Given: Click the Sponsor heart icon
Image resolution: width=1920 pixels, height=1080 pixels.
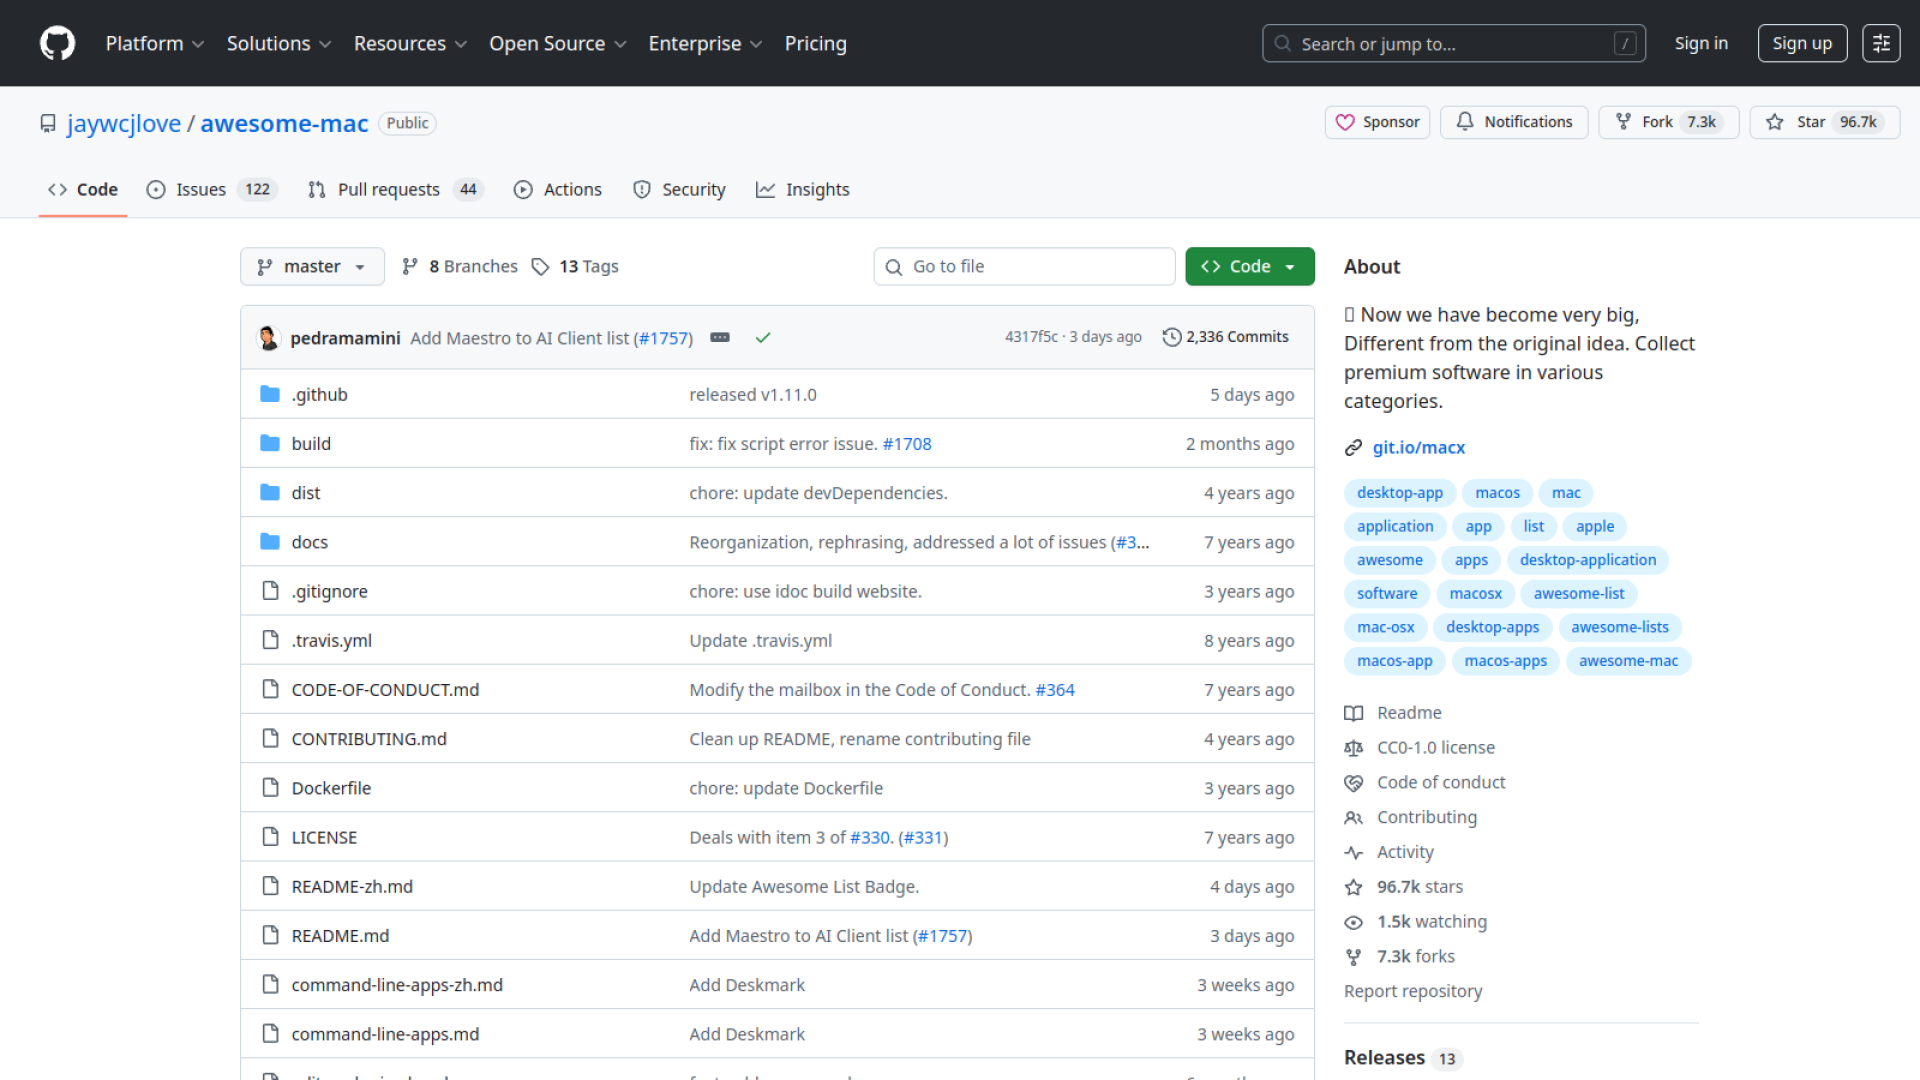Looking at the screenshot, I should pyautogui.click(x=1345, y=122).
